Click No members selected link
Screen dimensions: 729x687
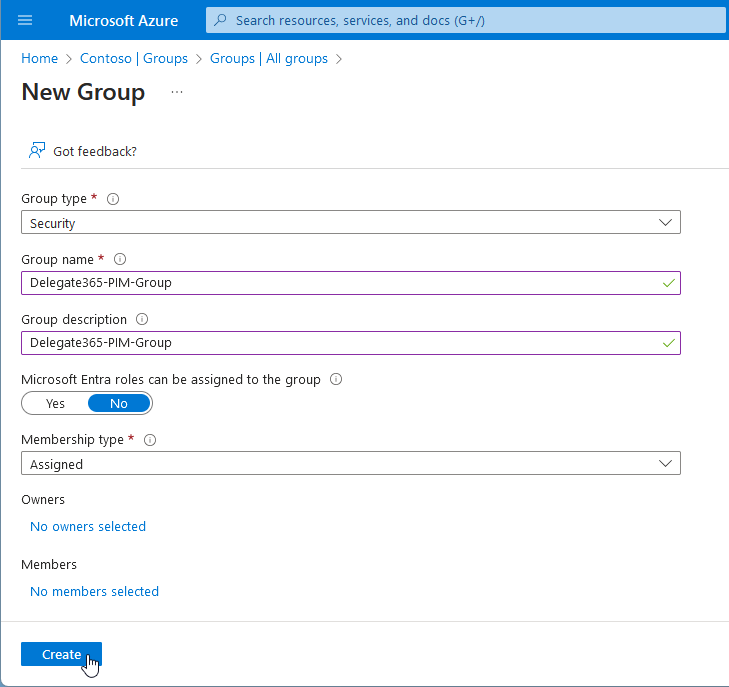click(94, 592)
